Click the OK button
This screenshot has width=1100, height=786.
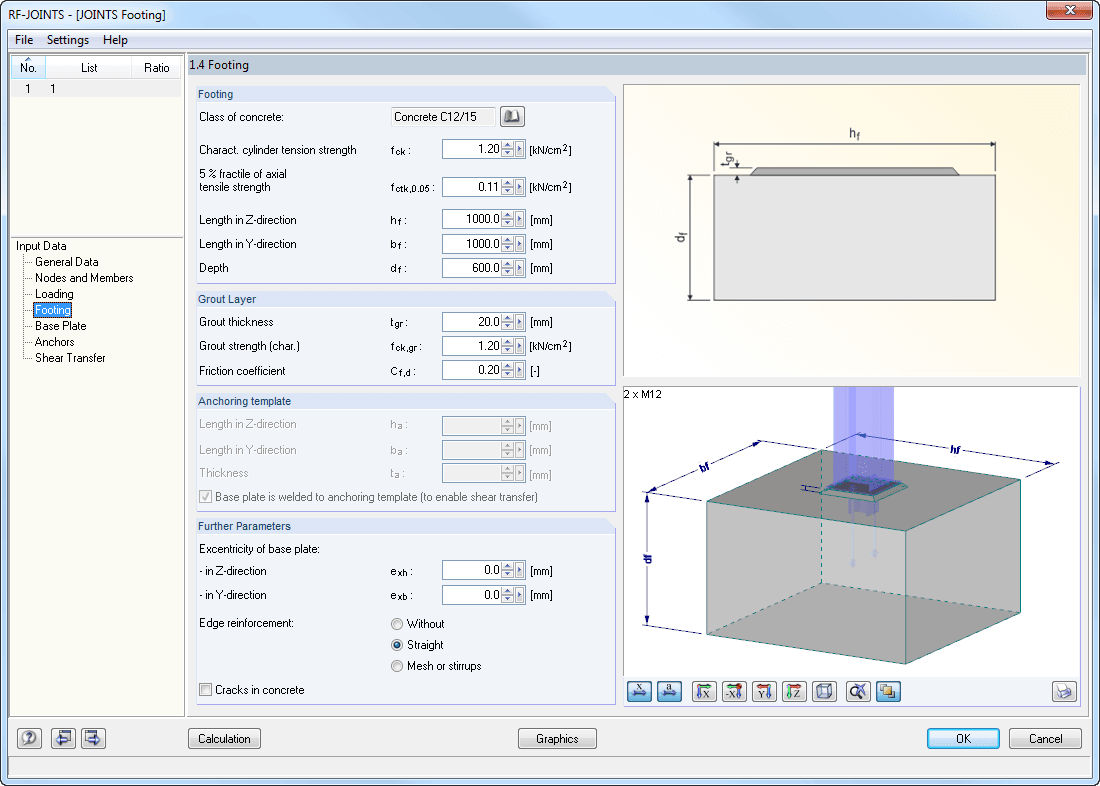tap(964, 738)
